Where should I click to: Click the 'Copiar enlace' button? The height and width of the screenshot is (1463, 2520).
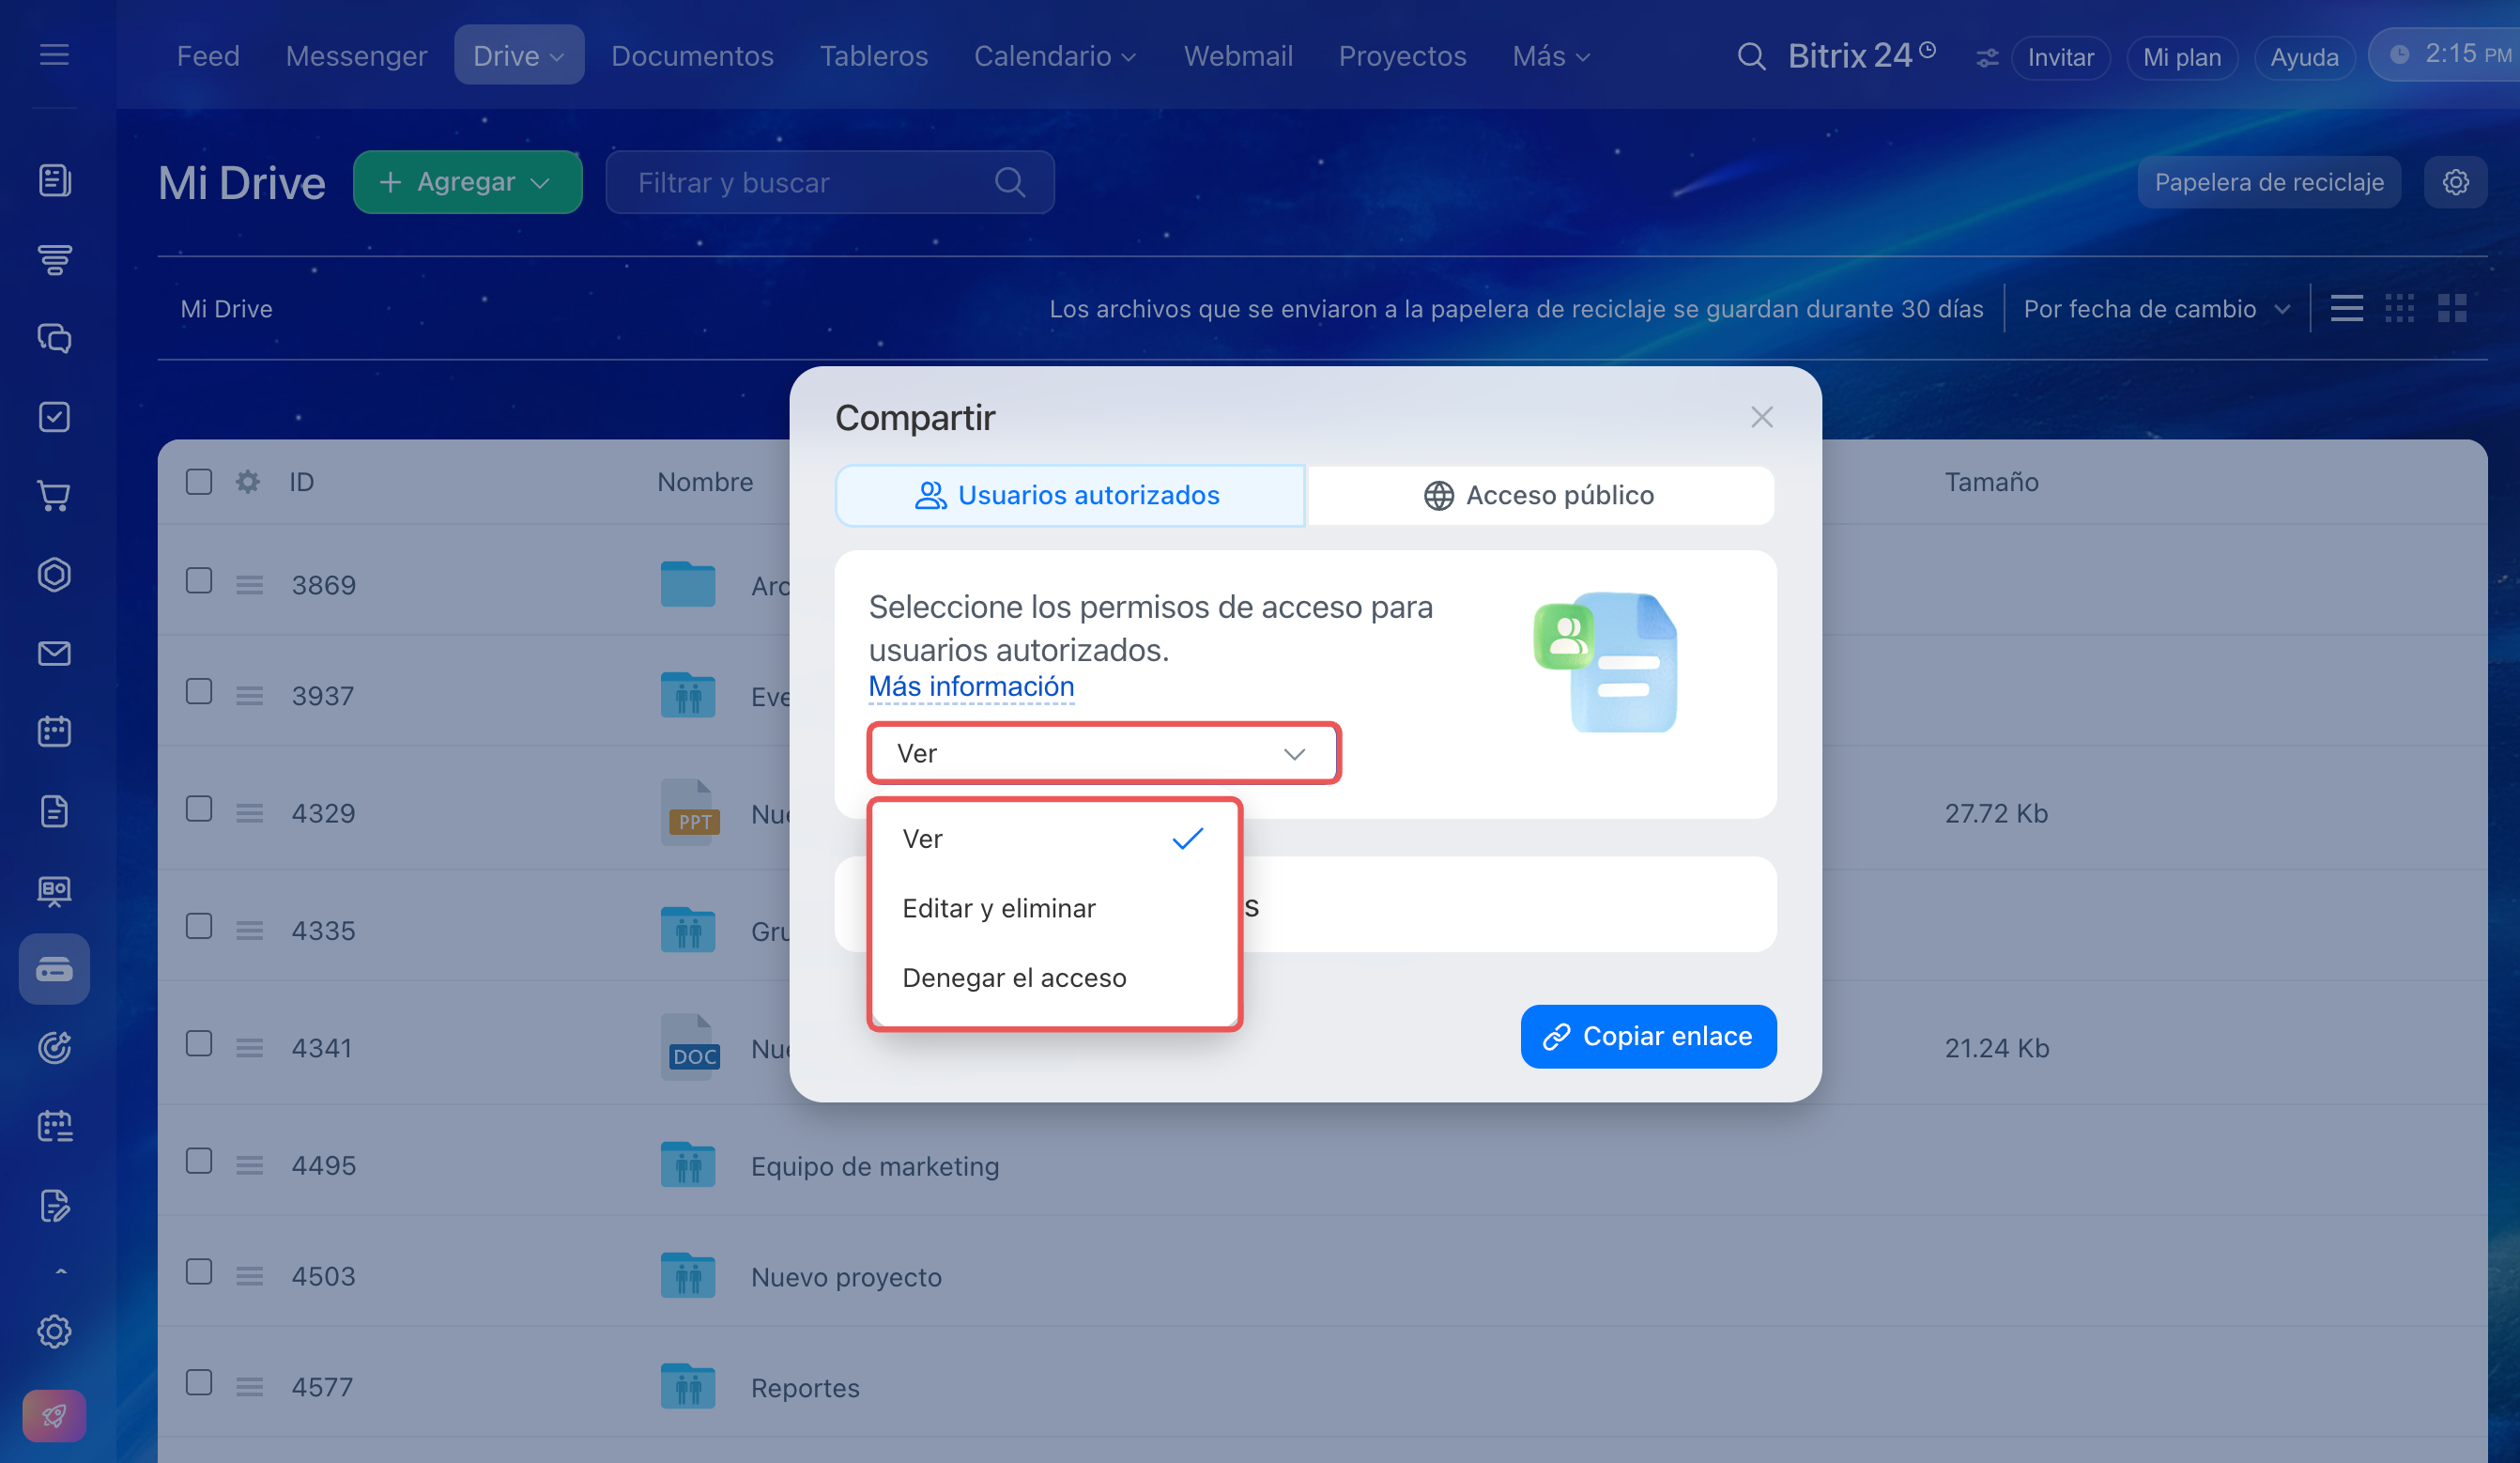[1648, 1036]
